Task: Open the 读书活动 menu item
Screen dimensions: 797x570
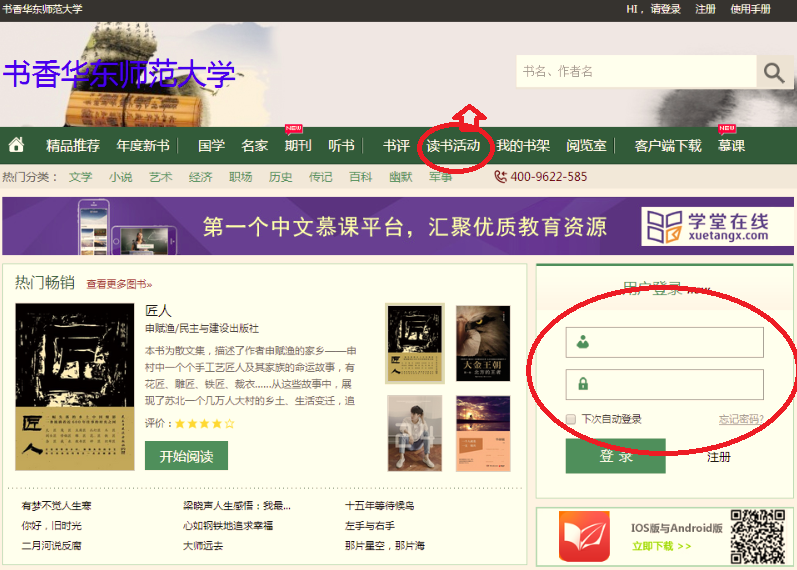Action: click(x=453, y=146)
